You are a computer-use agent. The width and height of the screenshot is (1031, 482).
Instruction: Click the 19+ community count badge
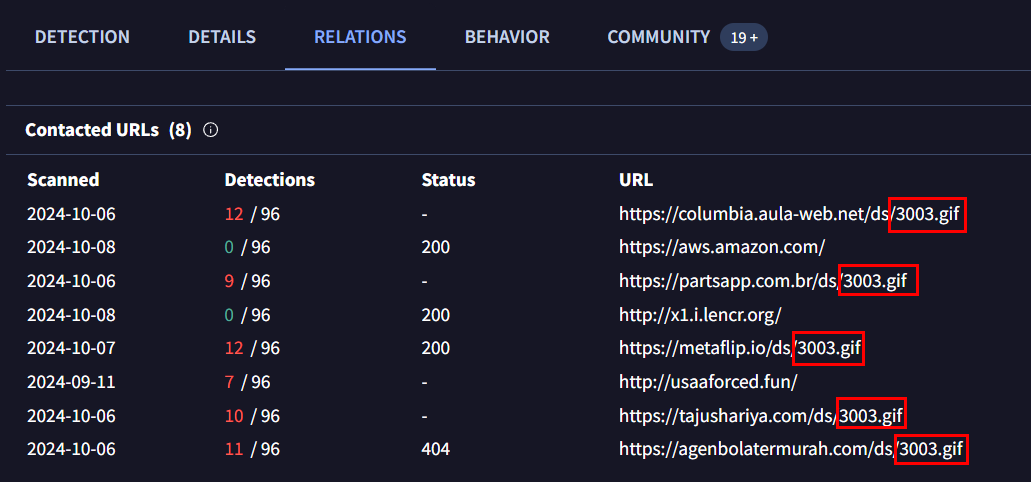click(743, 37)
